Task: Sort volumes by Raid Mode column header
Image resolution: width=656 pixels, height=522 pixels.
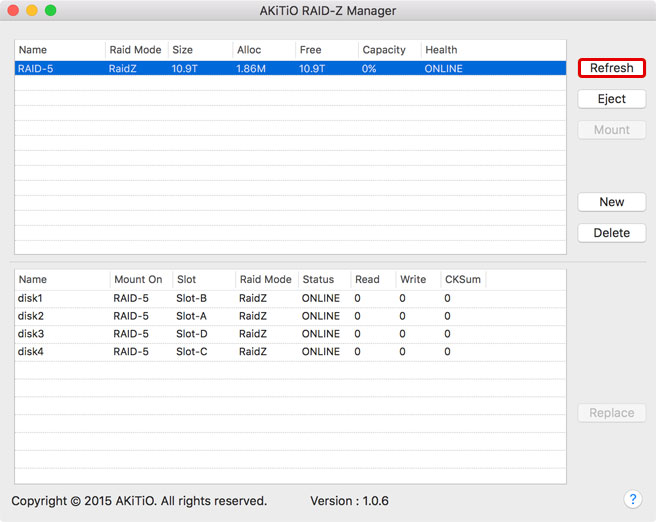Action: pos(135,50)
